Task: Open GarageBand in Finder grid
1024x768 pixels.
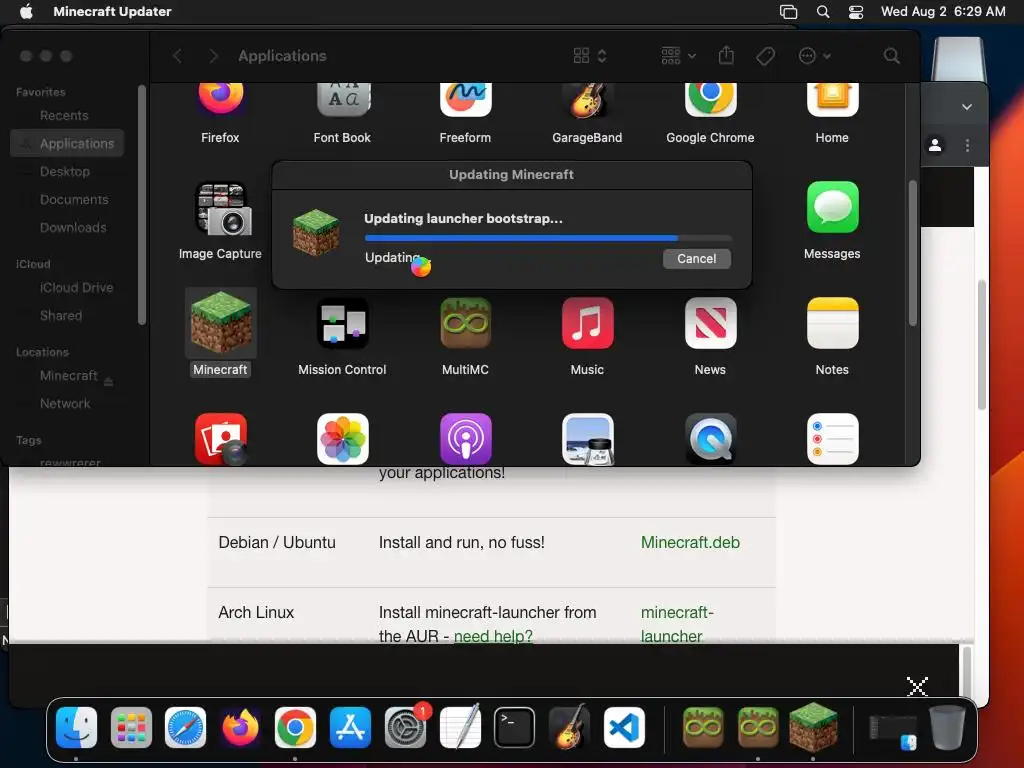Action: point(587,99)
